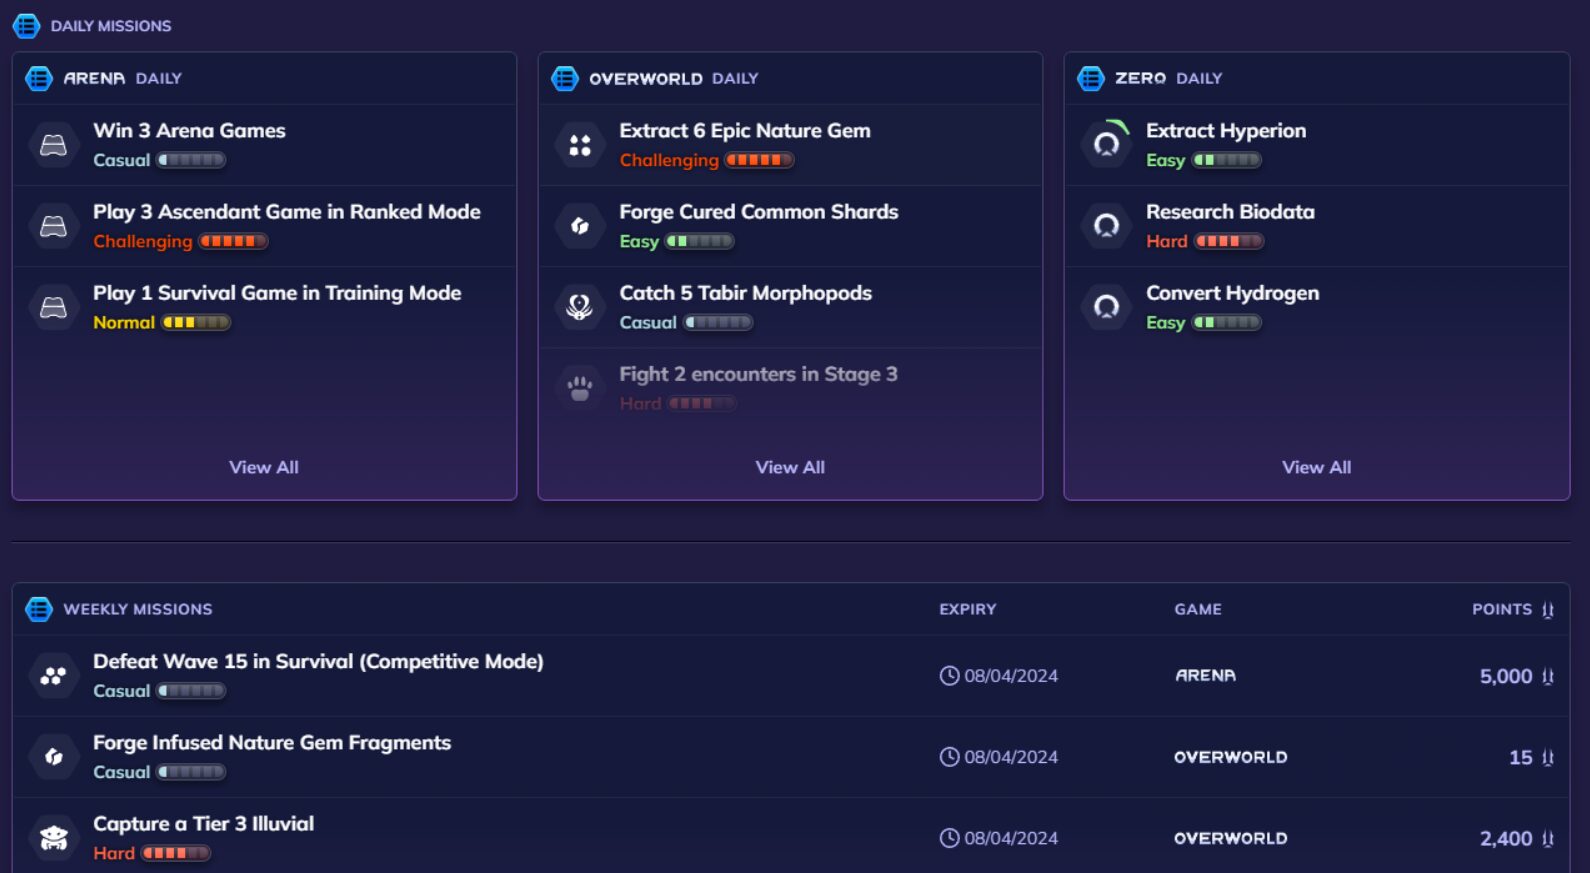Click the Forge Cured Common Shards icon

pyautogui.click(x=580, y=226)
